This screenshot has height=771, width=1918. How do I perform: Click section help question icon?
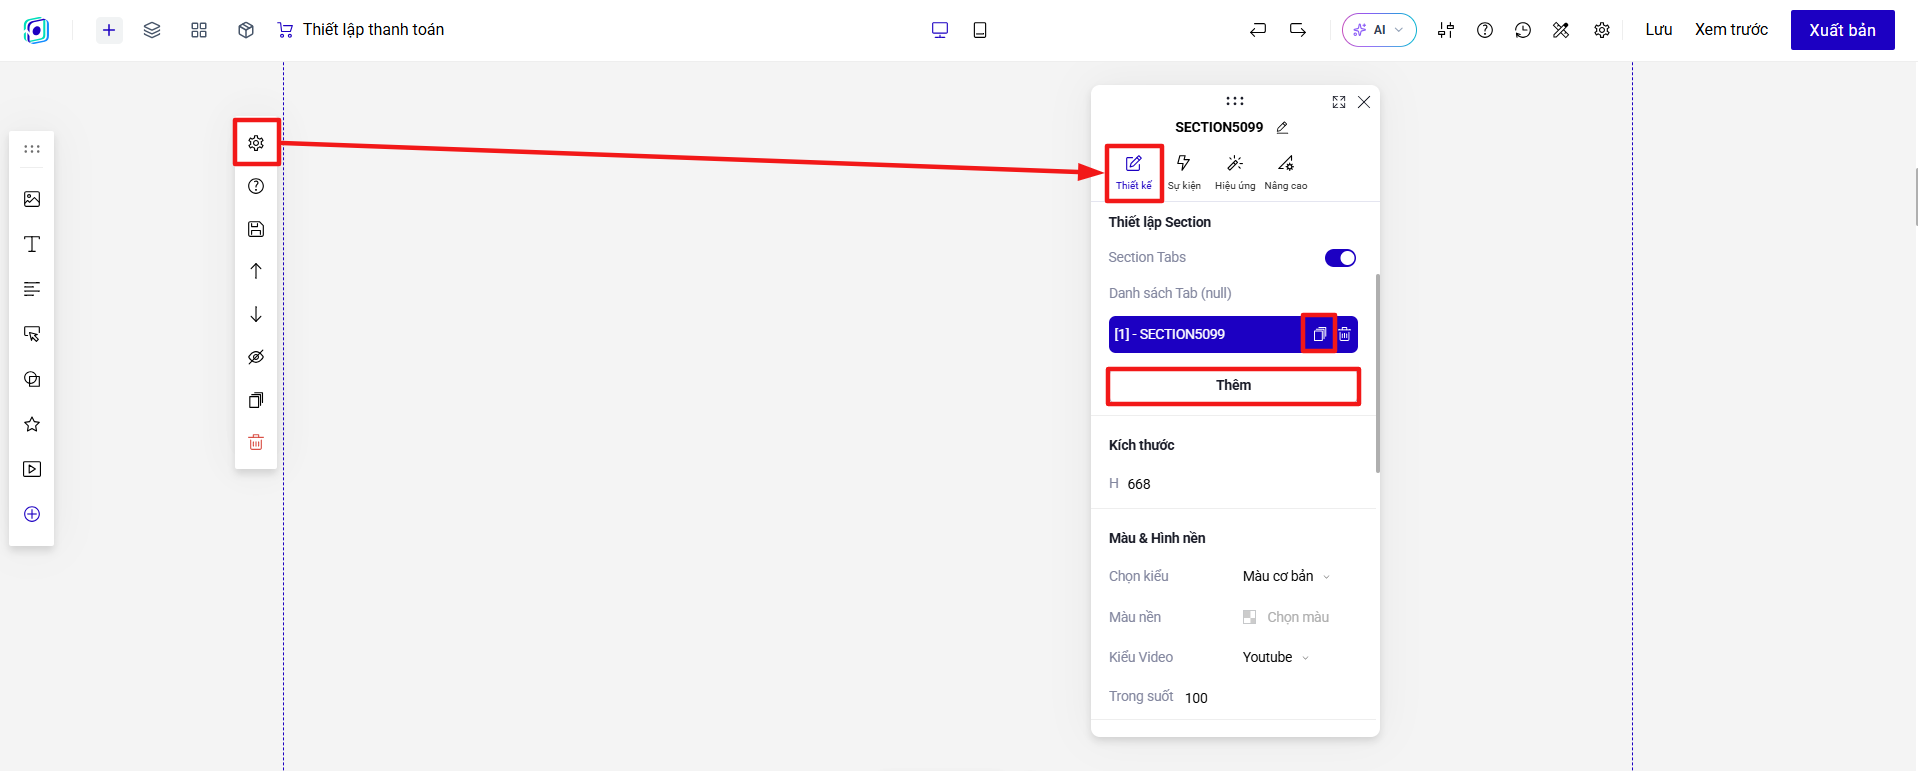click(x=256, y=186)
